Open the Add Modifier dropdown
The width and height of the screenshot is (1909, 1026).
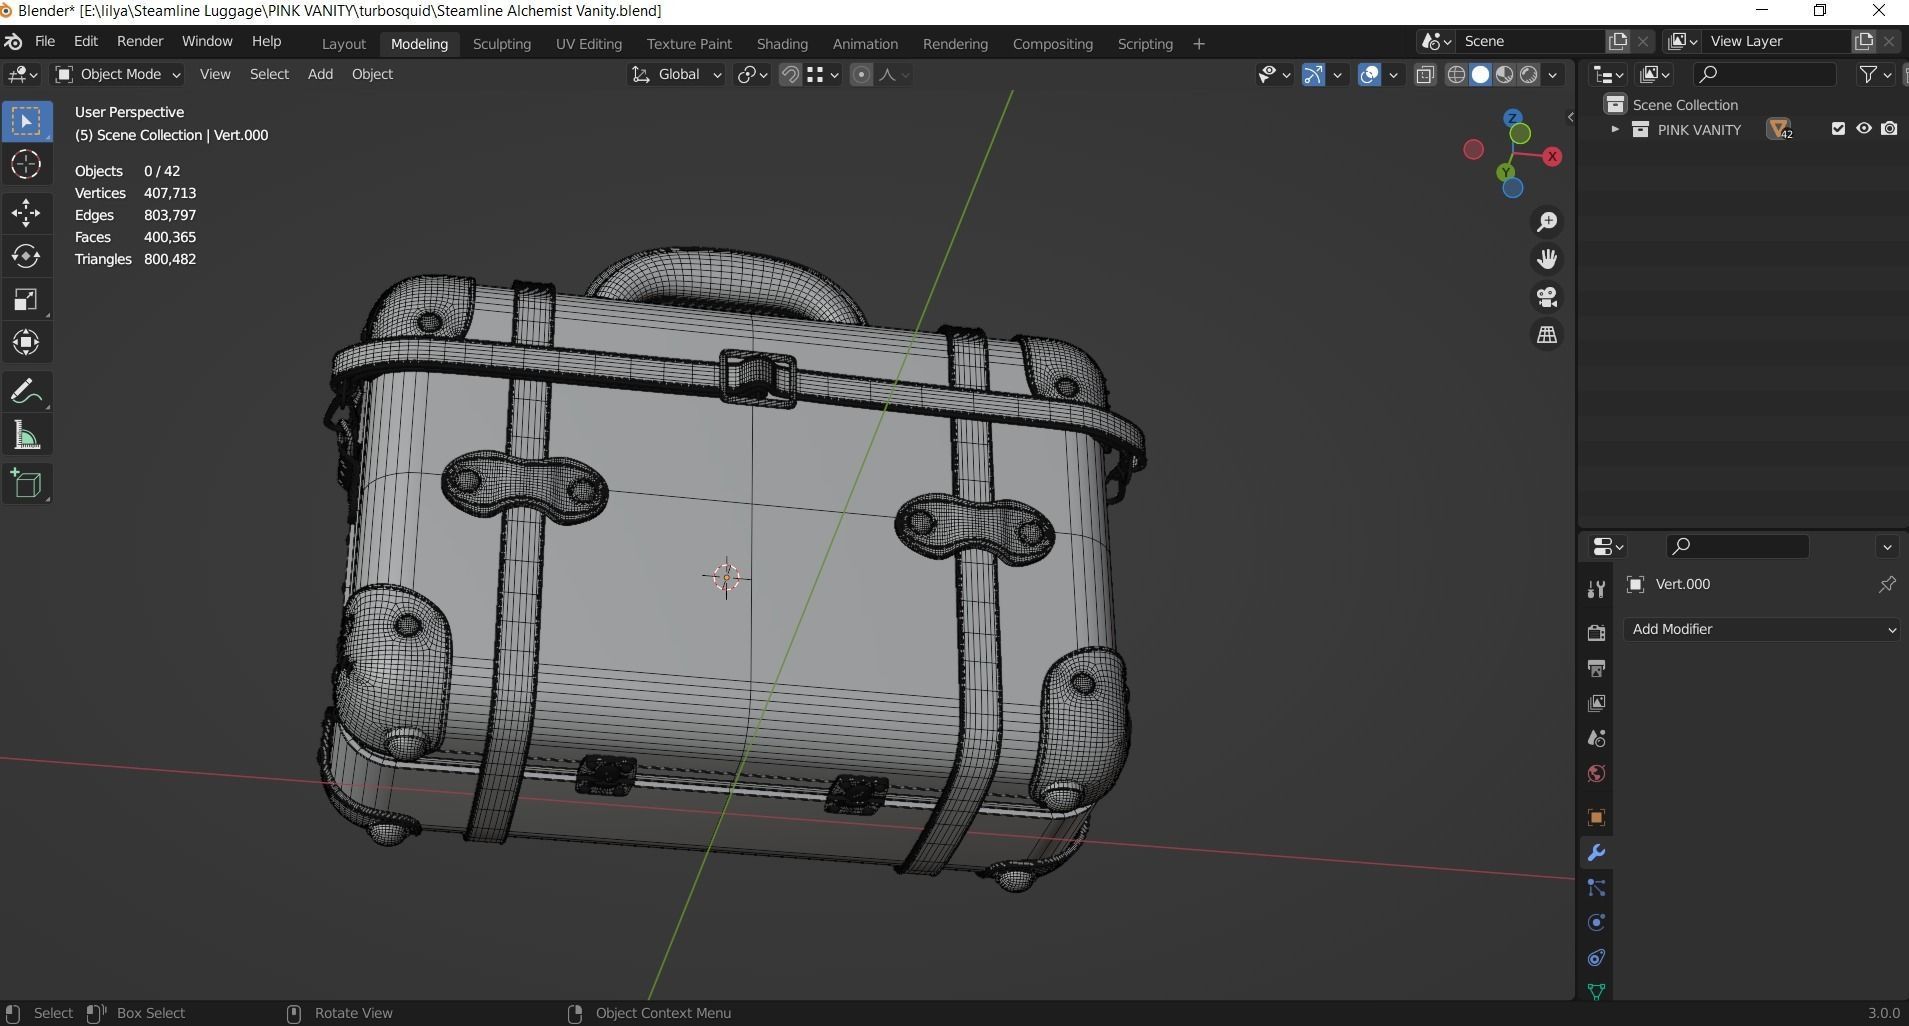click(x=1761, y=629)
